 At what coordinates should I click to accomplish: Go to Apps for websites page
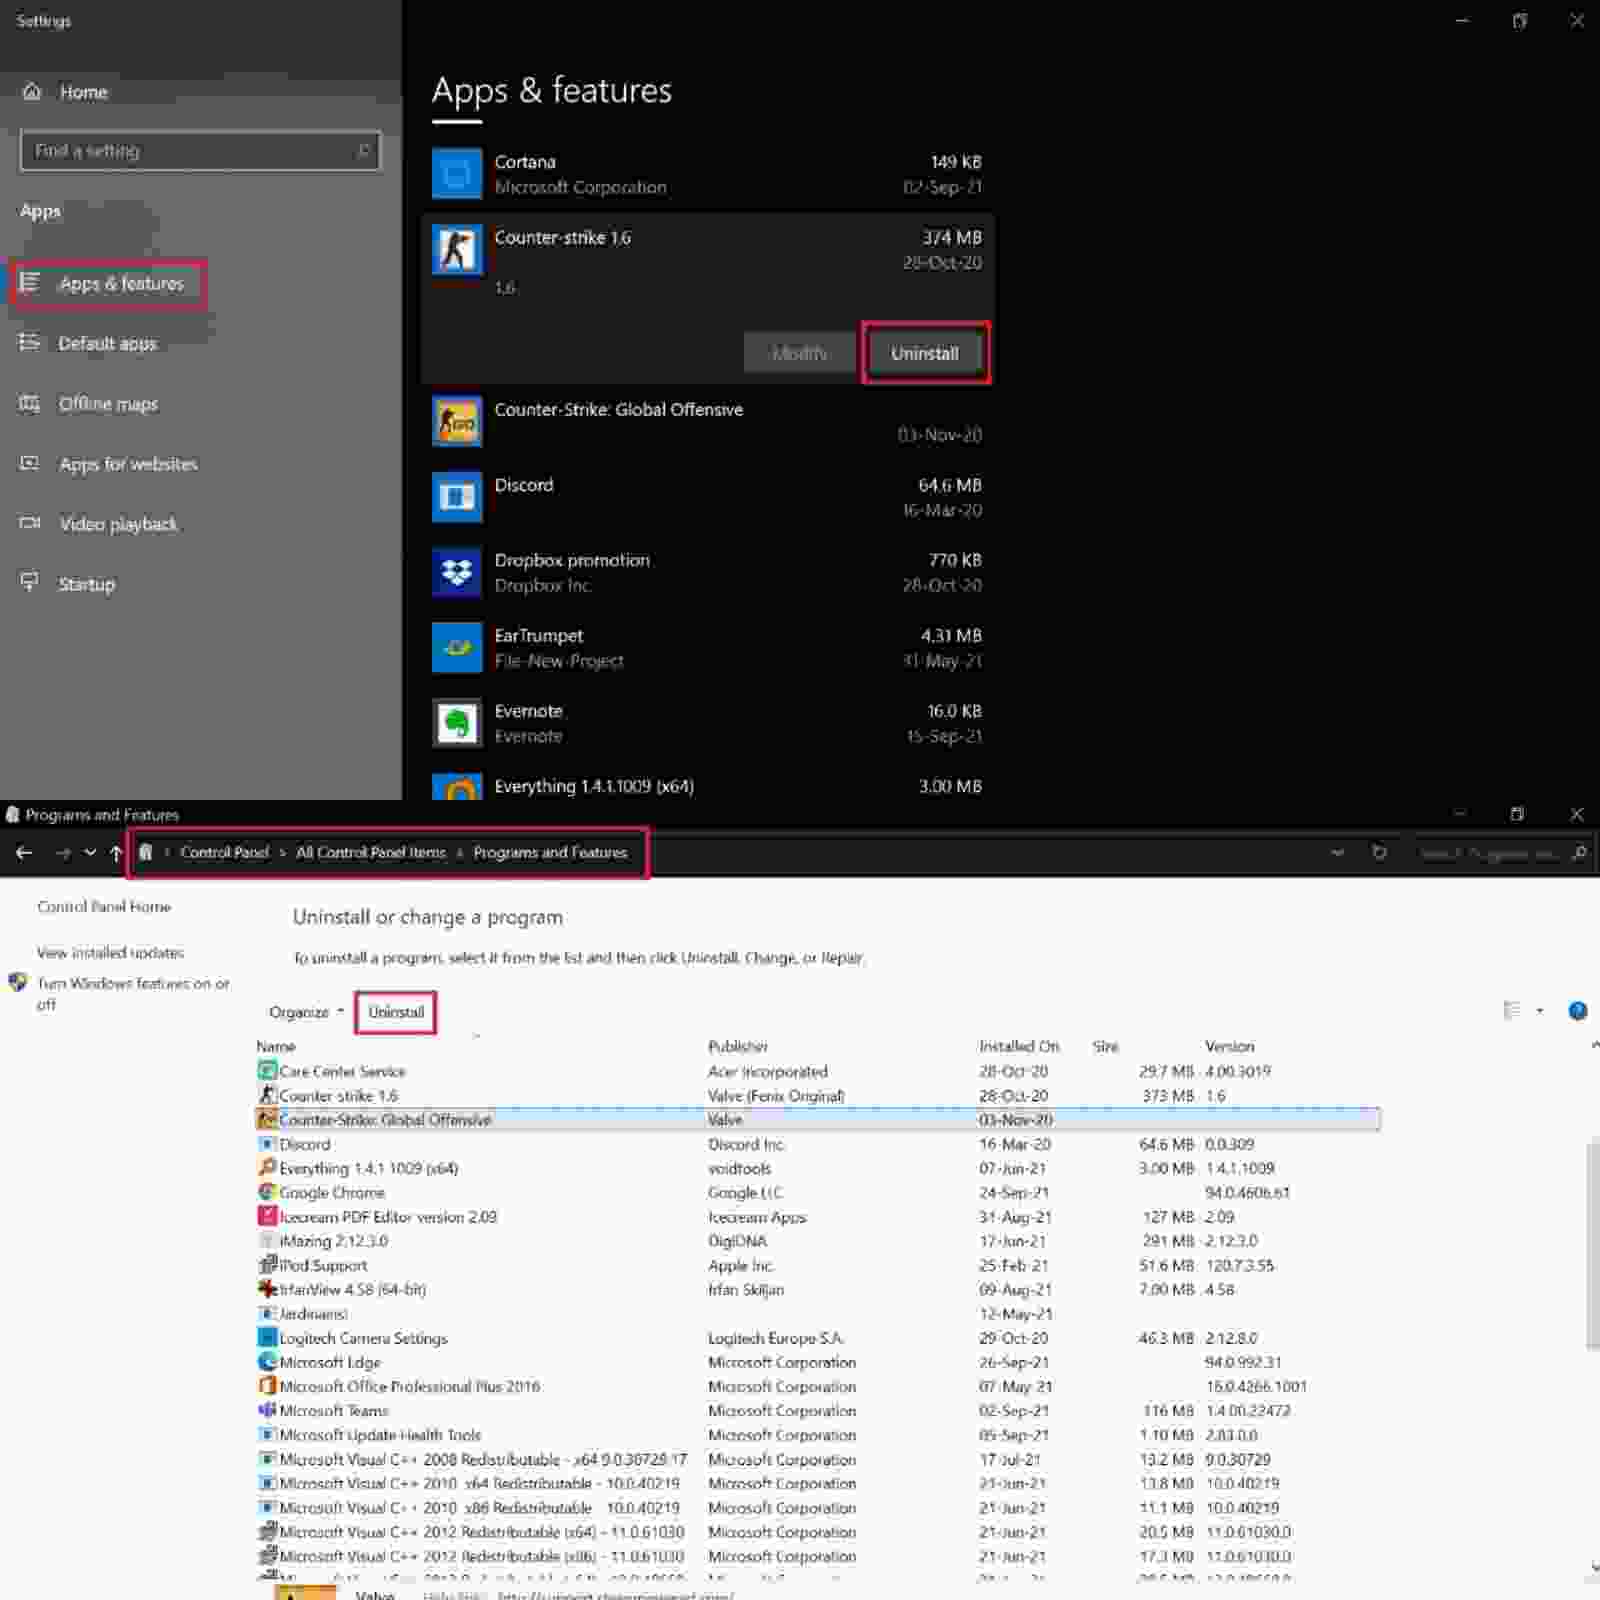[x=128, y=464]
